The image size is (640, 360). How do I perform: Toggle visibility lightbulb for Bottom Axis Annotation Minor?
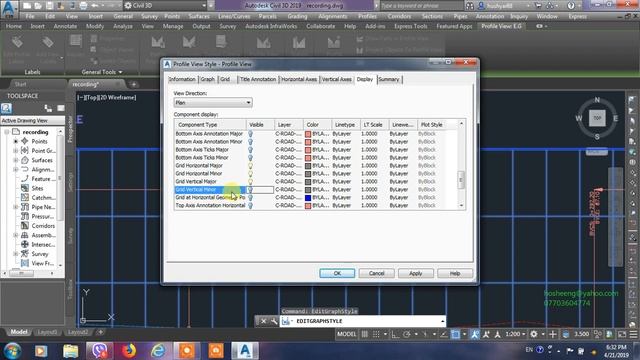point(250,142)
